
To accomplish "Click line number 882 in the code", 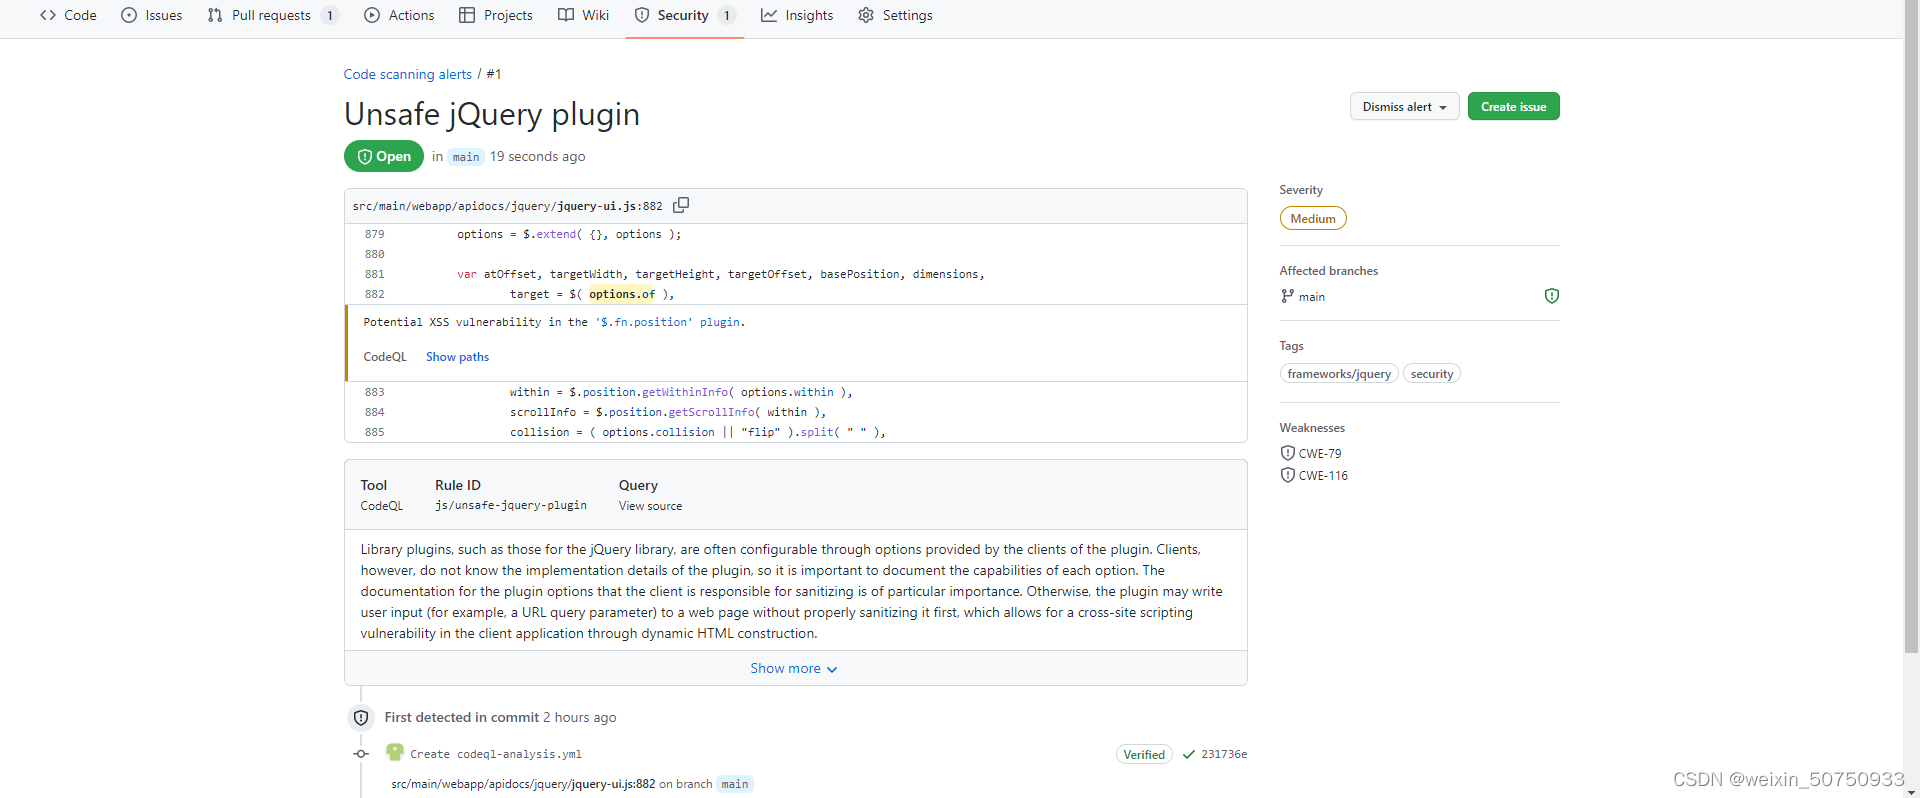I will [x=374, y=294].
